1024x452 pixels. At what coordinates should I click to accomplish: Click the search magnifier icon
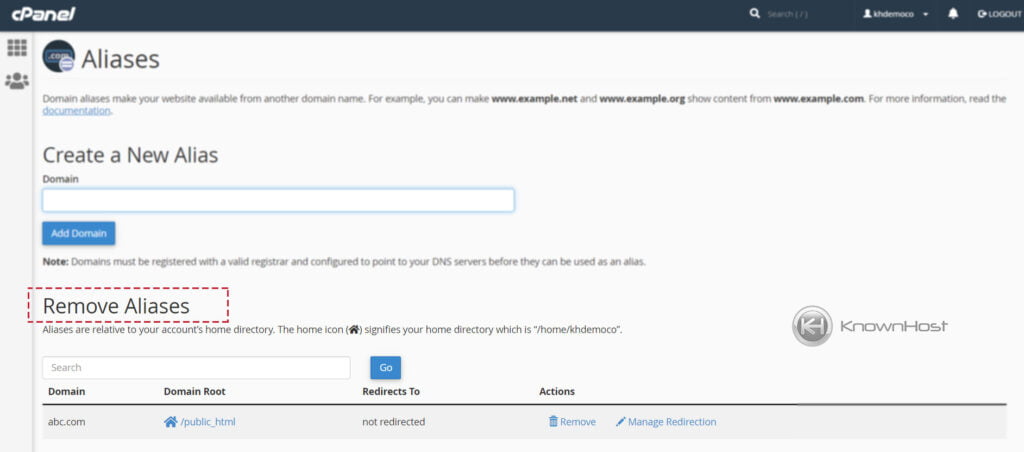coord(755,14)
